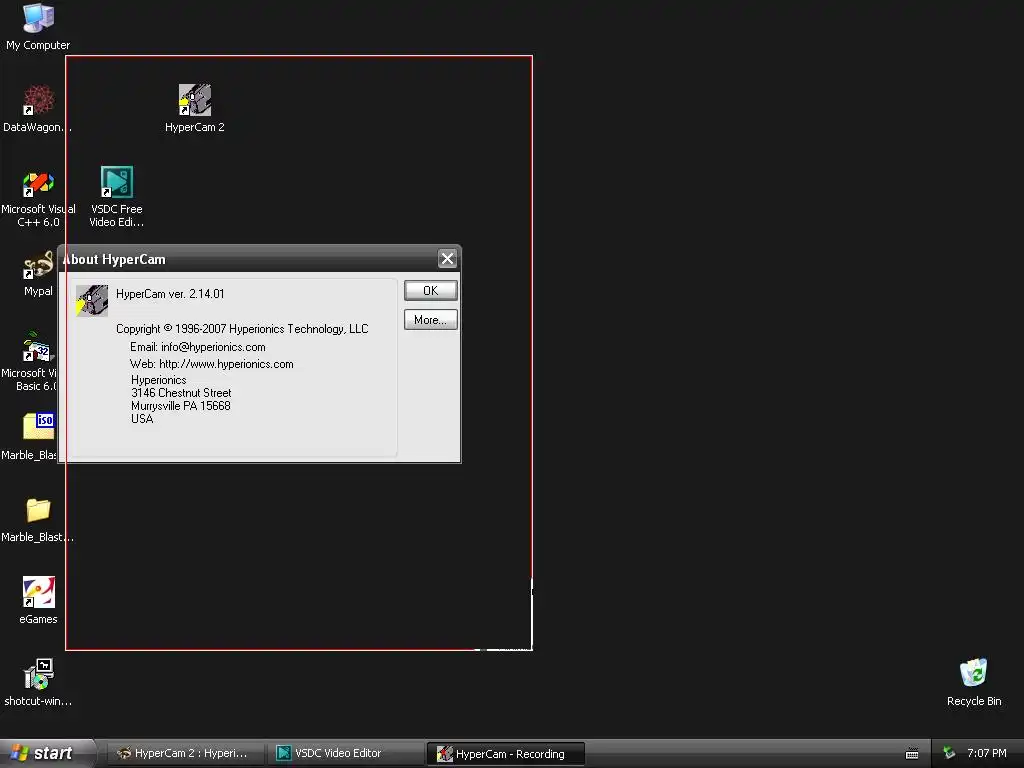
Task: Click the More... button in About dialog
Action: [x=430, y=320]
